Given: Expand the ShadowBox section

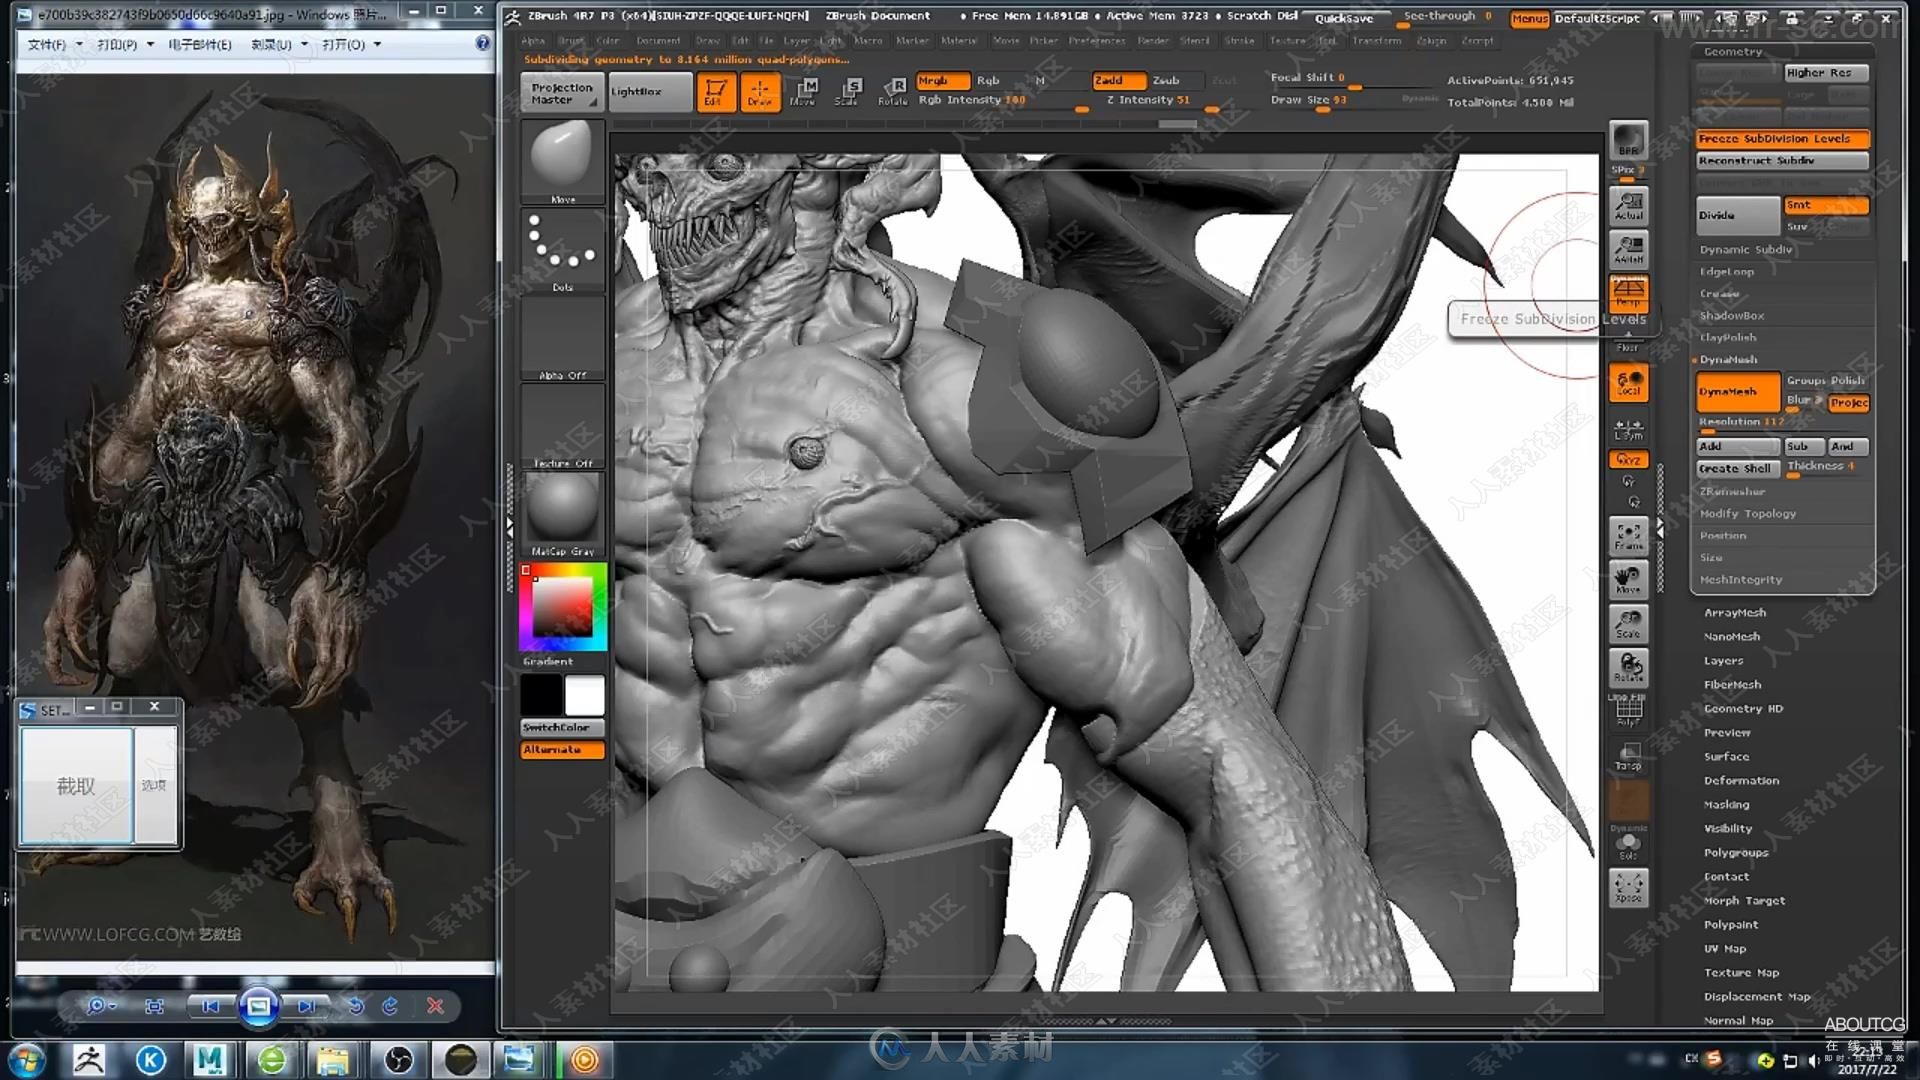Looking at the screenshot, I should pos(1732,316).
